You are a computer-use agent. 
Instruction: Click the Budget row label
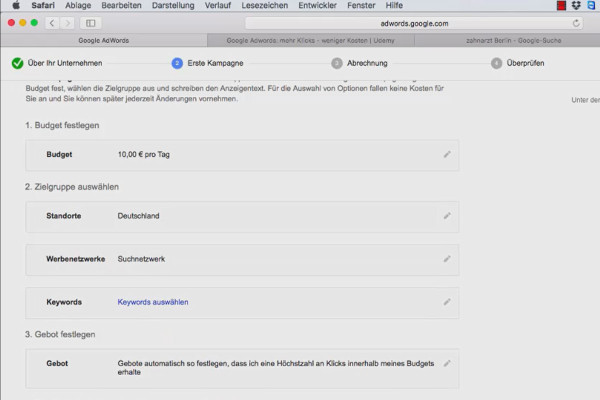[x=59, y=154]
